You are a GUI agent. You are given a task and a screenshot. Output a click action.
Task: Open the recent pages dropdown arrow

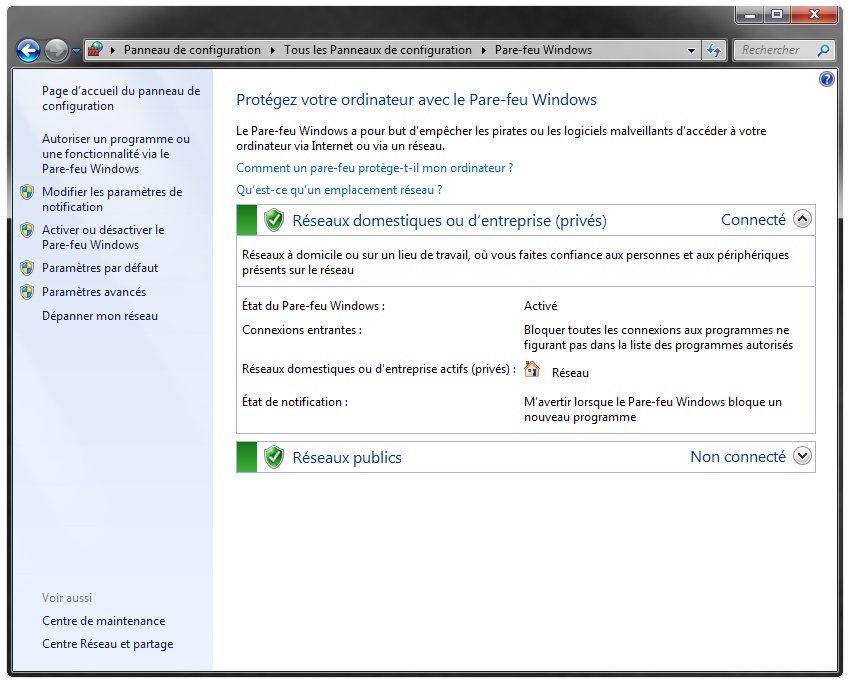click(76, 51)
